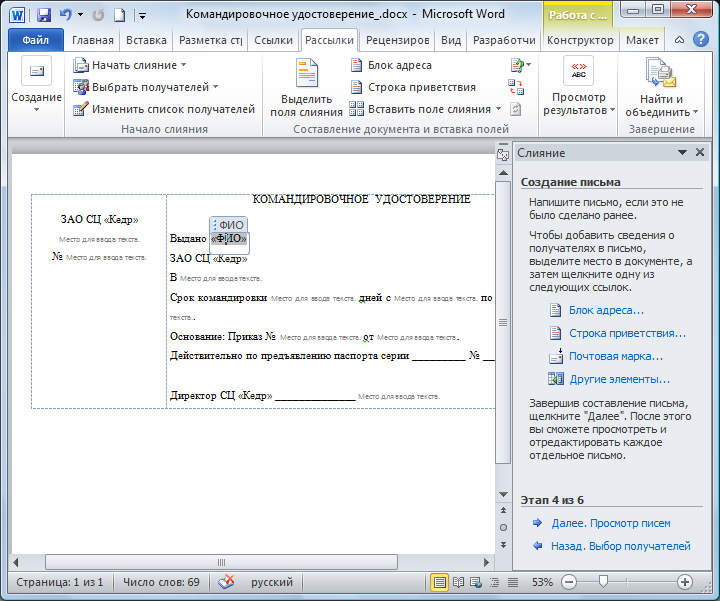Switch to the Главная ribbon tab
Viewport: 720px width, 601px height.
point(93,40)
